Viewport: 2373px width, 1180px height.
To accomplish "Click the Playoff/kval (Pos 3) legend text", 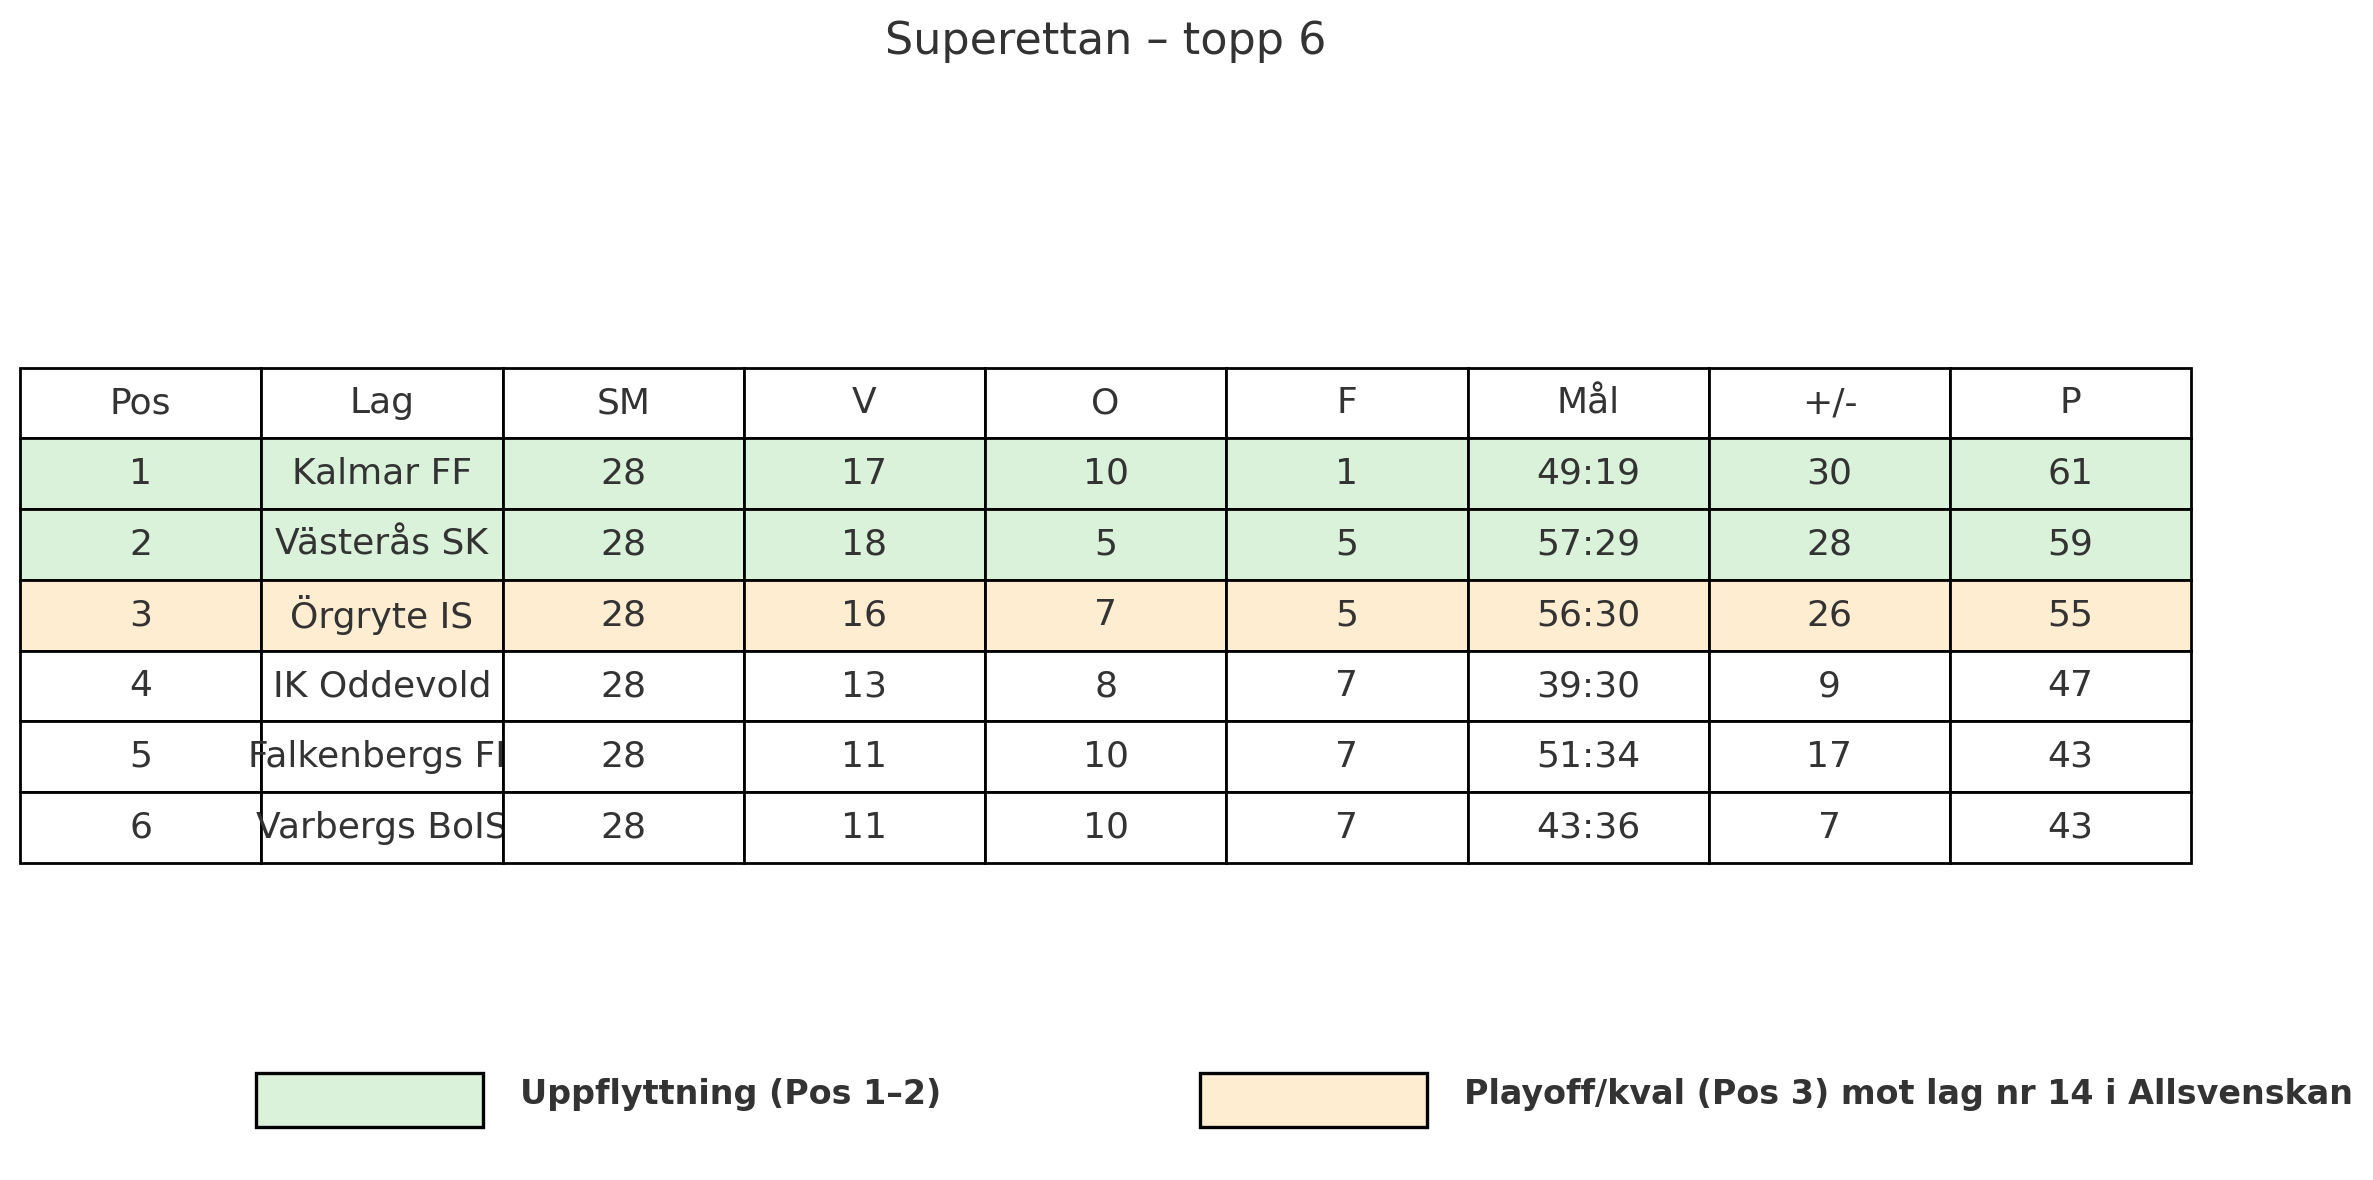I will 1907,1093.
